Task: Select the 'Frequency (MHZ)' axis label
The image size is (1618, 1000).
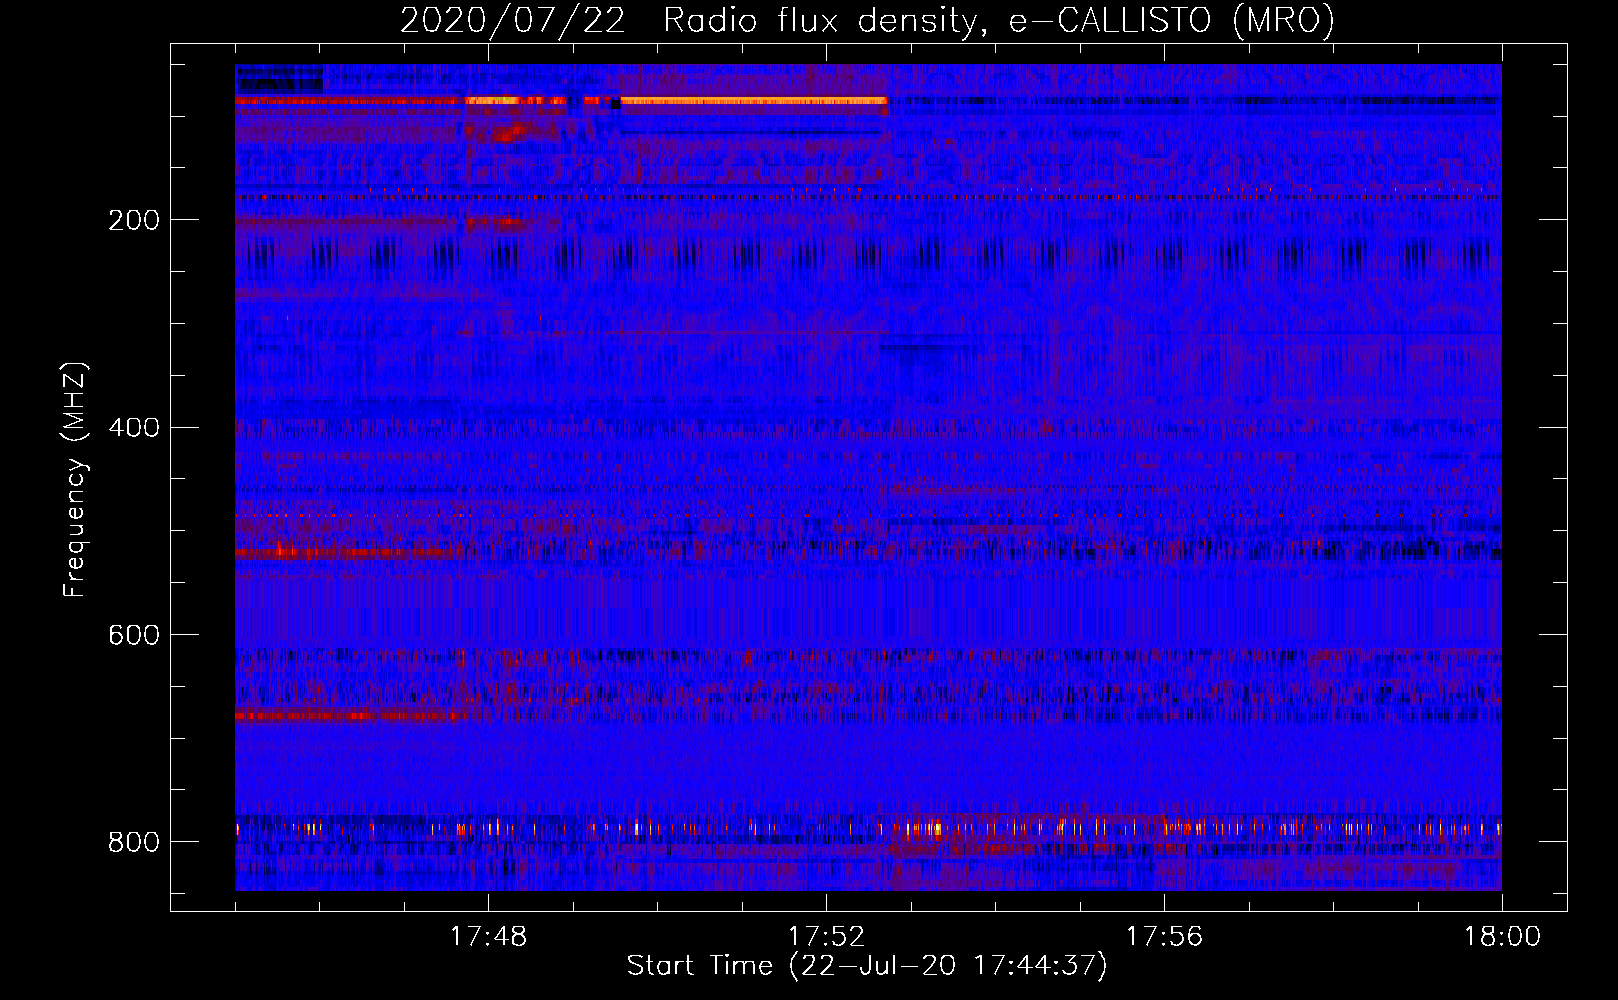Action: (x=75, y=480)
